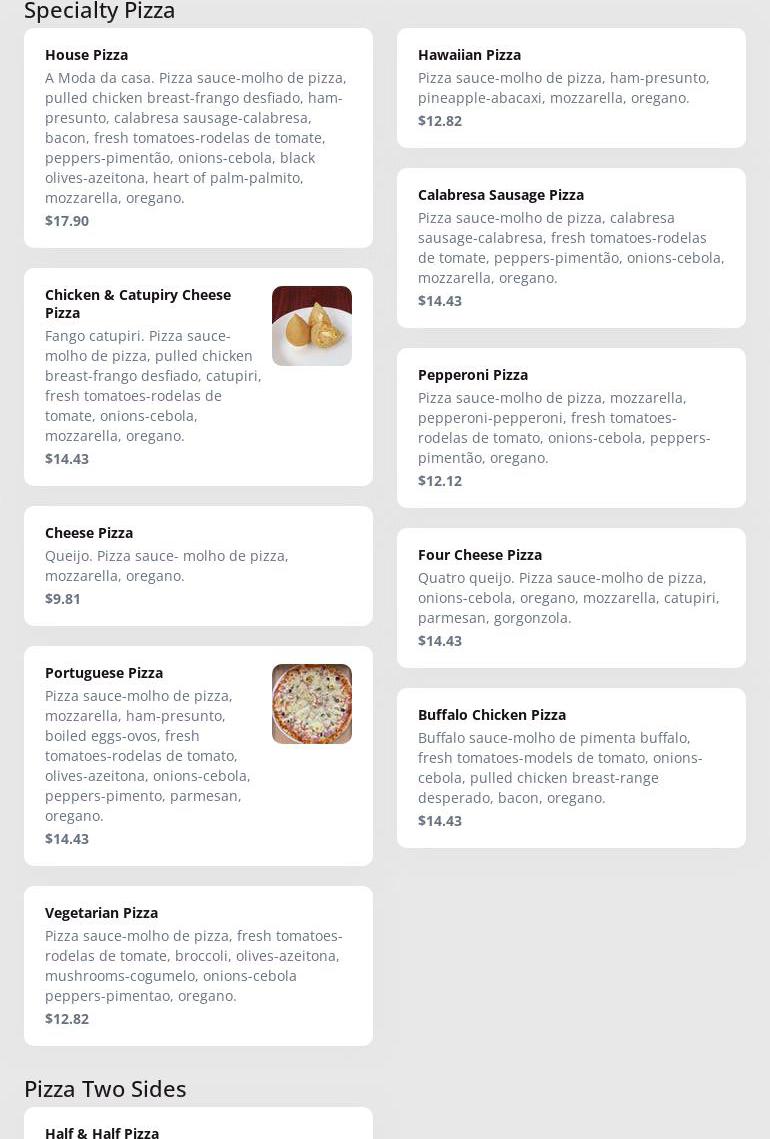Pick the Vegetarian Pizza title

pos(101,913)
